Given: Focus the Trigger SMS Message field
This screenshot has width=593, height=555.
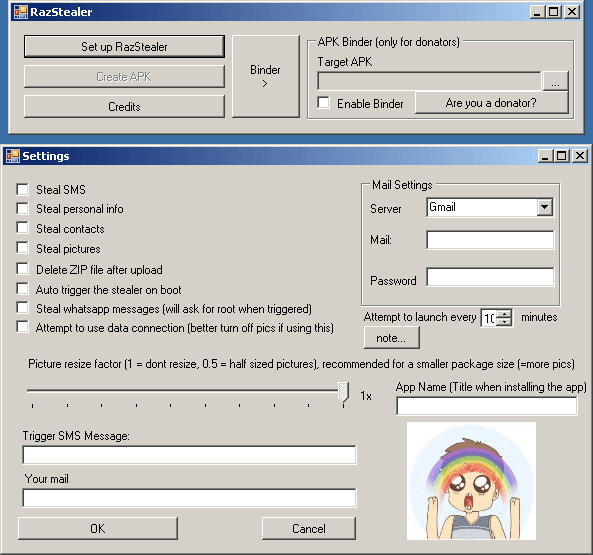Looking at the screenshot, I should pyautogui.click(x=189, y=455).
